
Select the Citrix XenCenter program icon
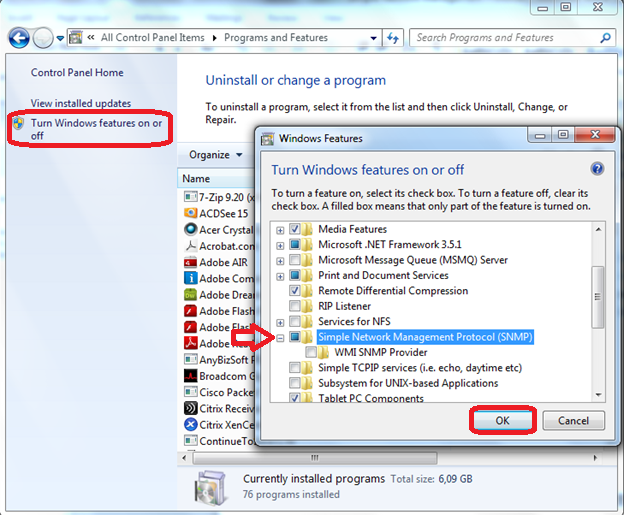(191, 425)
